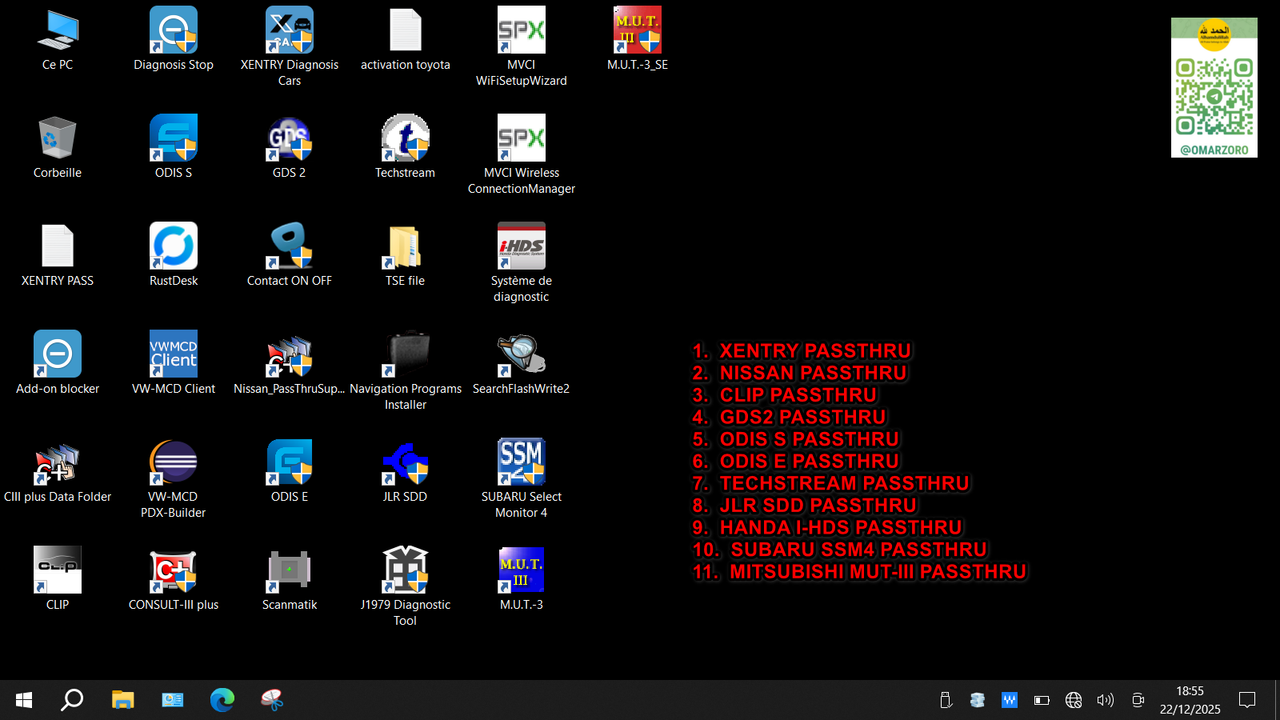Viewport: 1280px width, 720px height.
Task: Open the J1979 Diagnostic Tool shortcut
Action: point(405,587)
